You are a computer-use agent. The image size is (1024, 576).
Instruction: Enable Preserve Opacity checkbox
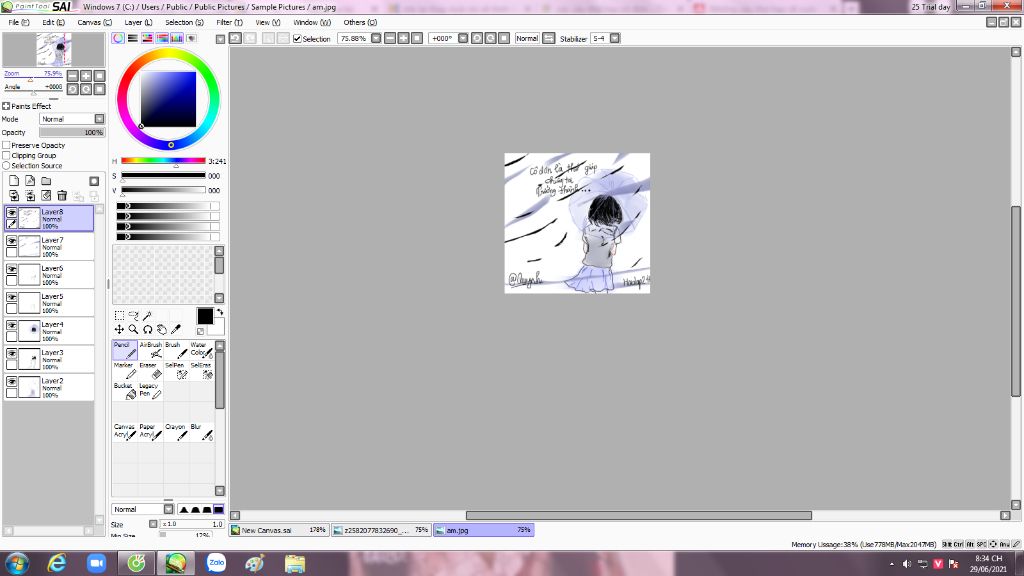pyautogui.click(x=7, y=146)
